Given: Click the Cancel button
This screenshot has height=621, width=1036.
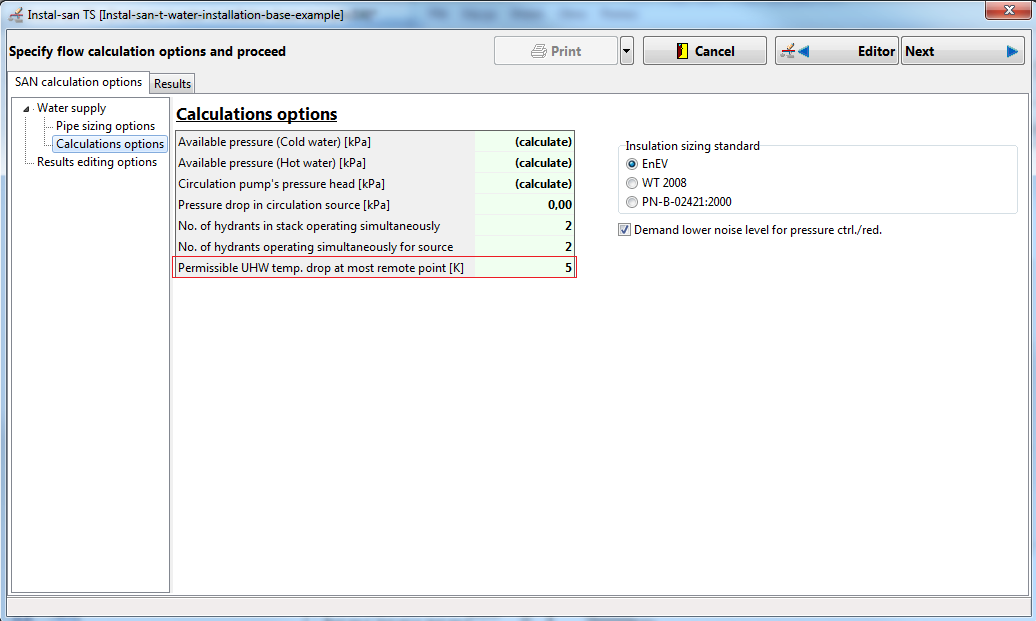Looking at the screenshot, I should [x=704, y=51].
